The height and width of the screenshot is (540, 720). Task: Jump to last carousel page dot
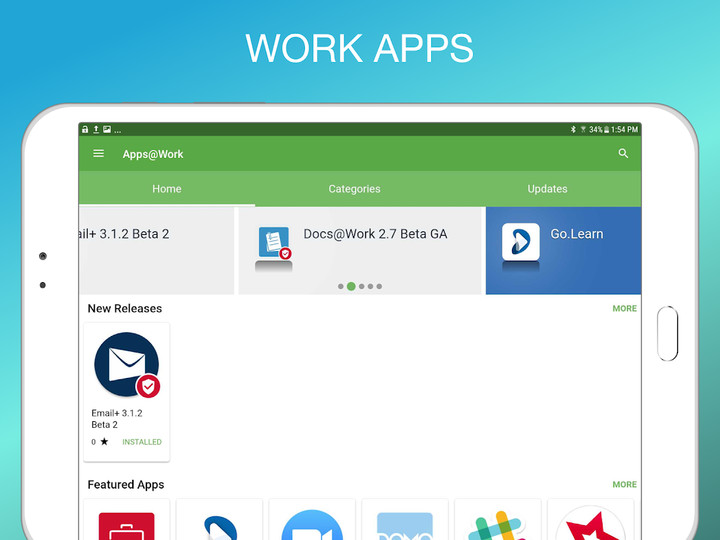pos(379,287)
